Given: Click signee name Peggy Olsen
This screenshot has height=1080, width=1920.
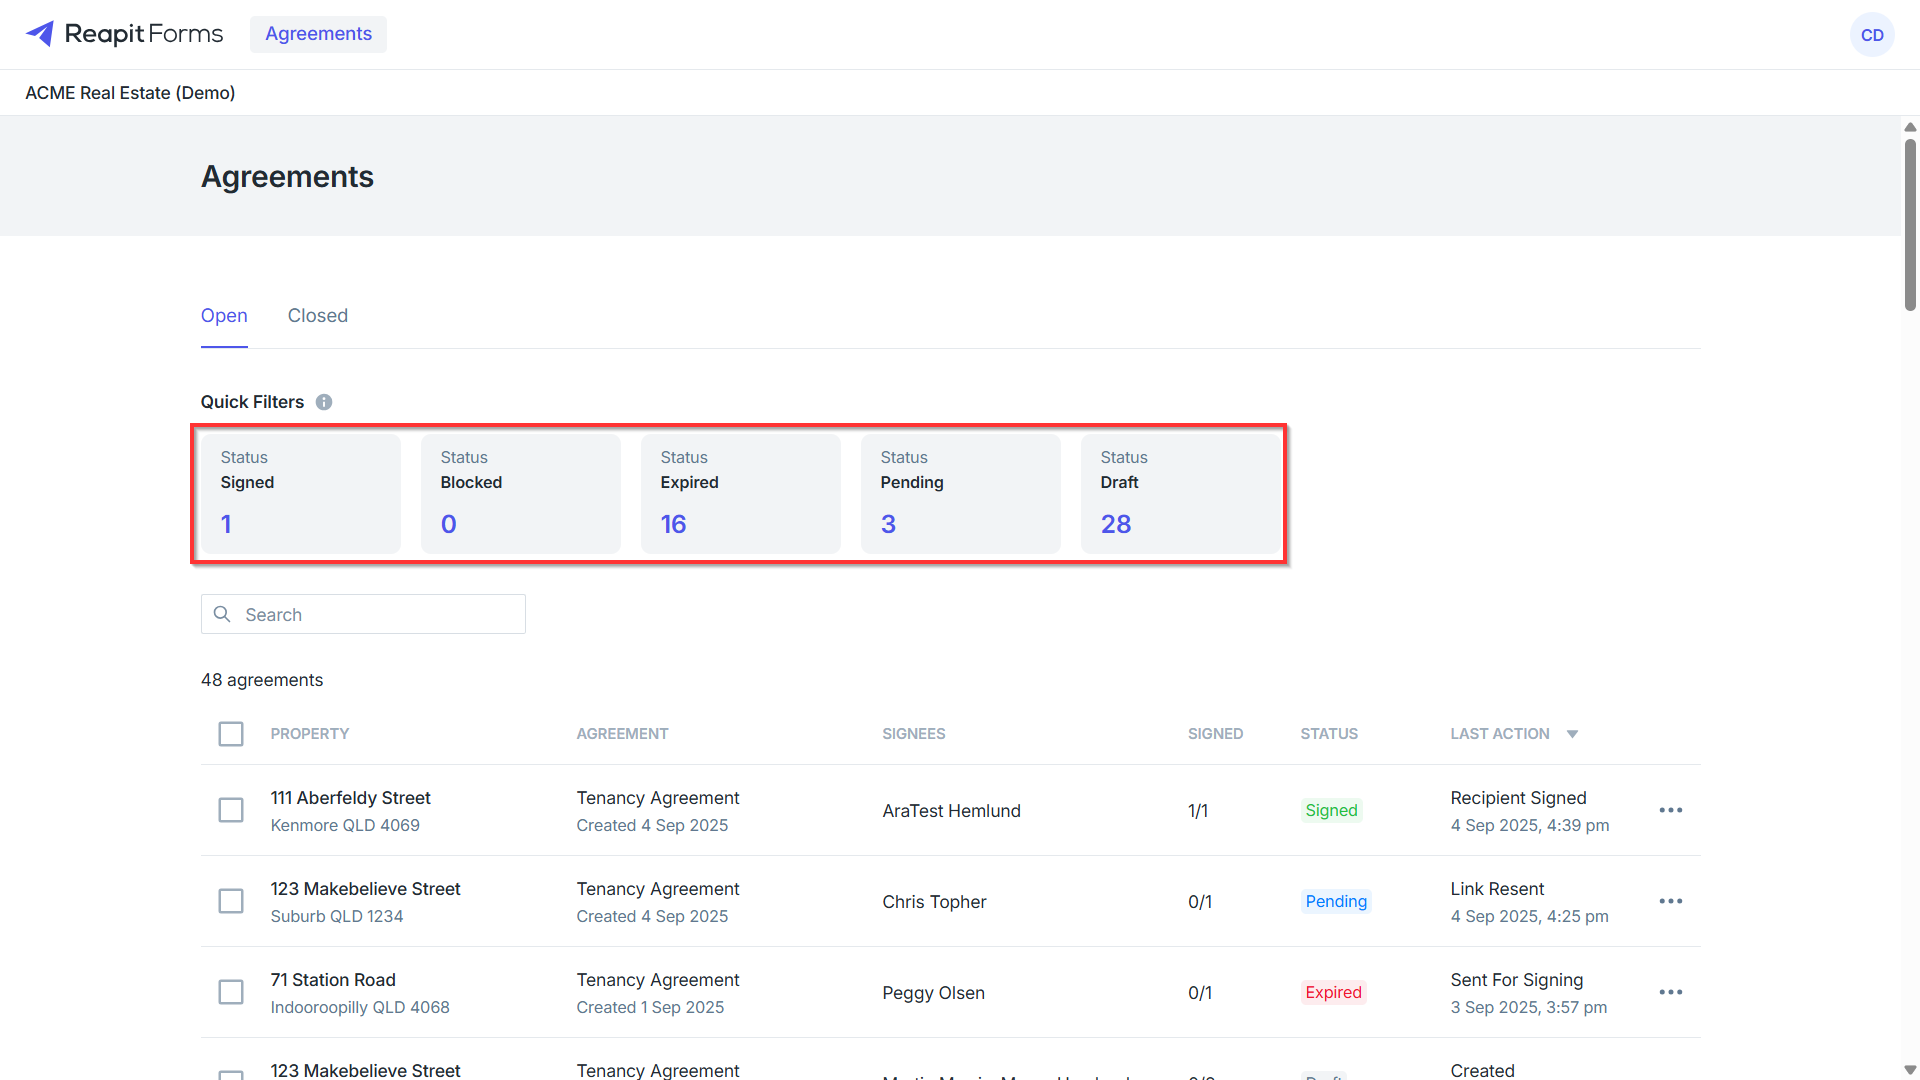Looking at the screenshot, I should [933, 993].
